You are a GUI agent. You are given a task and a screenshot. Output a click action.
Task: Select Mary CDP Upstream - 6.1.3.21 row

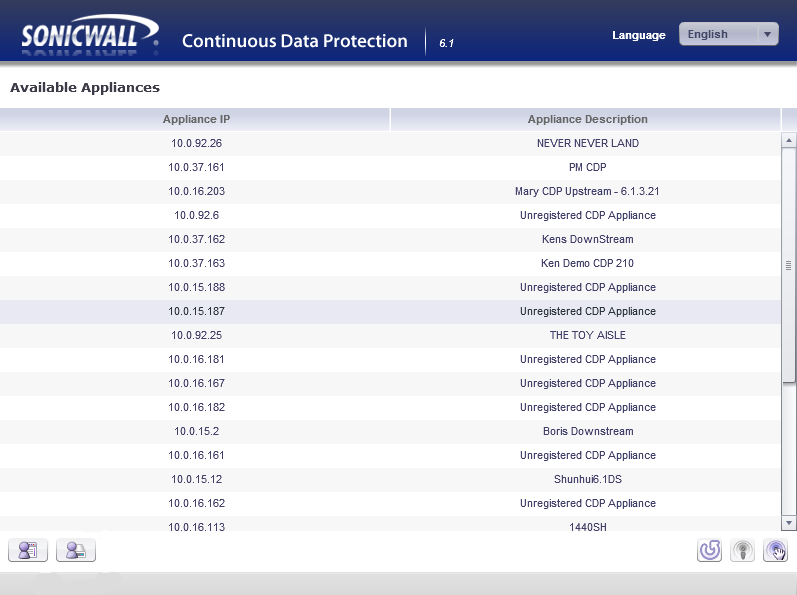(x=390, y=191)
